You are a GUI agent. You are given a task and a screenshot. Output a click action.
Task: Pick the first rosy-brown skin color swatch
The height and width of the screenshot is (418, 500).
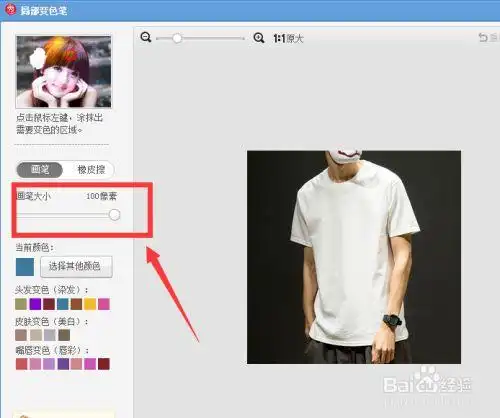point(21,335)
